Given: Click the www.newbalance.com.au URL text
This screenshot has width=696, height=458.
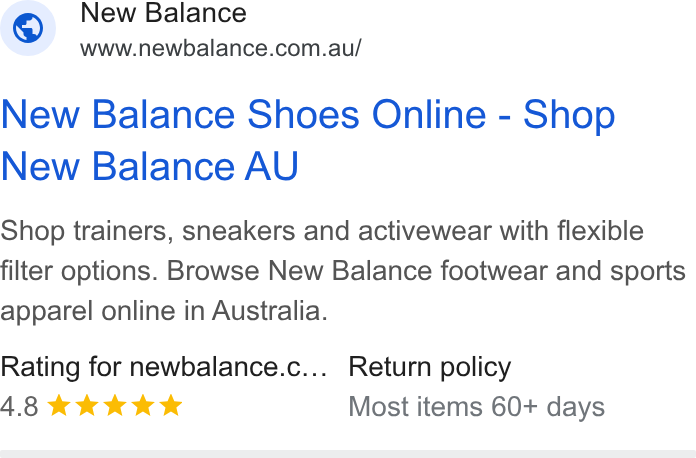Looking at the screenshot, I should [221, 48].
